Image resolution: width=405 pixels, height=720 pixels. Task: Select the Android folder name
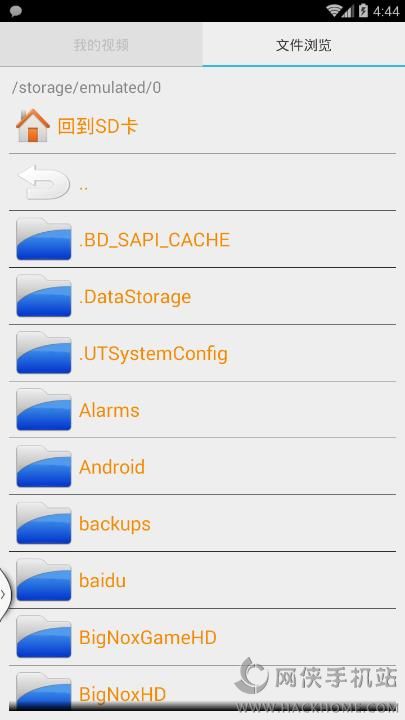(112, 467)
